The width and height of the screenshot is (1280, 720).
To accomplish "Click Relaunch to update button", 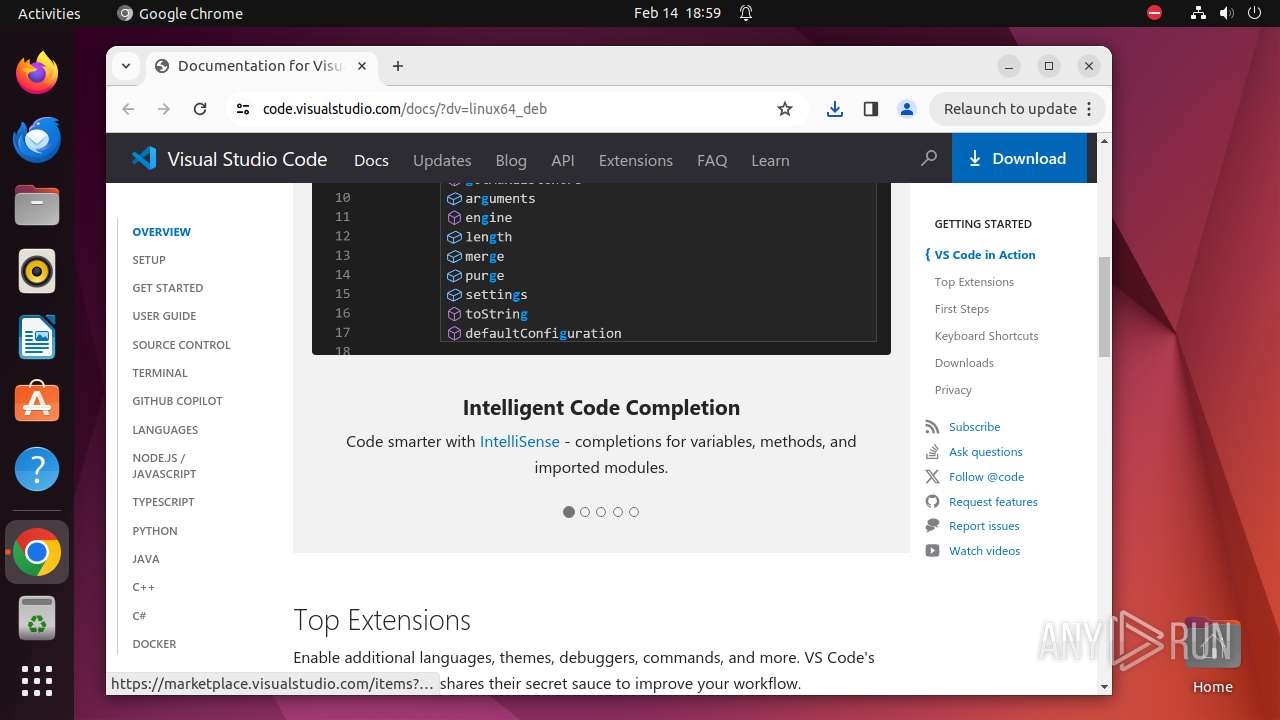I will (x=1017, y=109).
